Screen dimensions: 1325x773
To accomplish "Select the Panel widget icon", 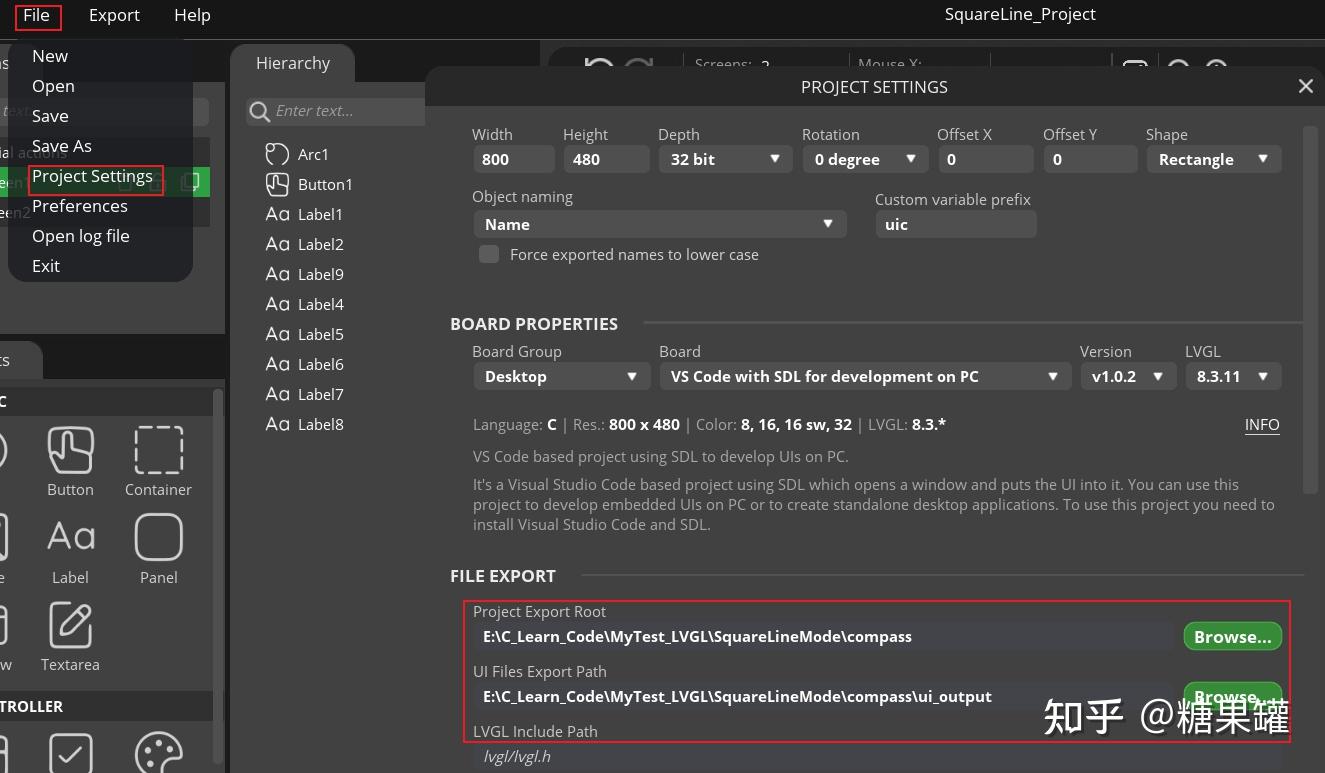I will 158,537.
